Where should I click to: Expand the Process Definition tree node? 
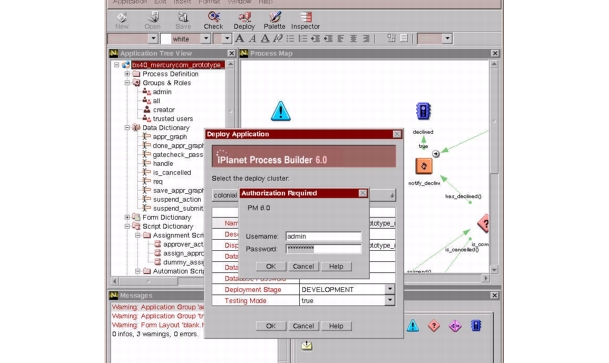(127, 74)
